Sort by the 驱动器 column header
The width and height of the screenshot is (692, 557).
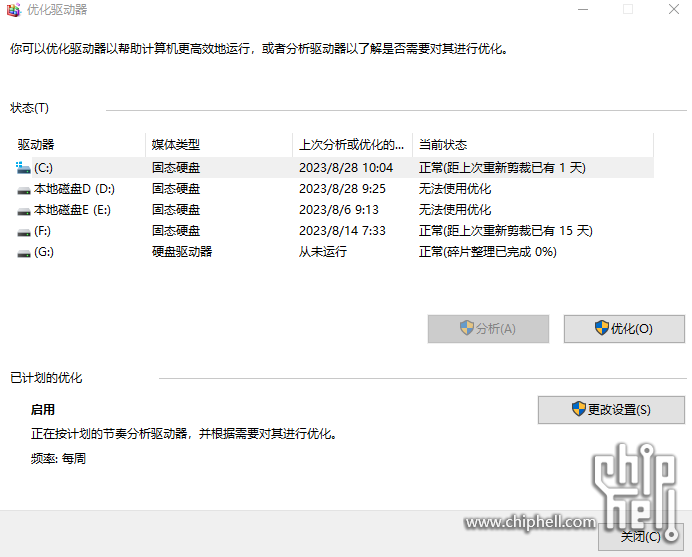pyautogui.click(x=80, y=145)
